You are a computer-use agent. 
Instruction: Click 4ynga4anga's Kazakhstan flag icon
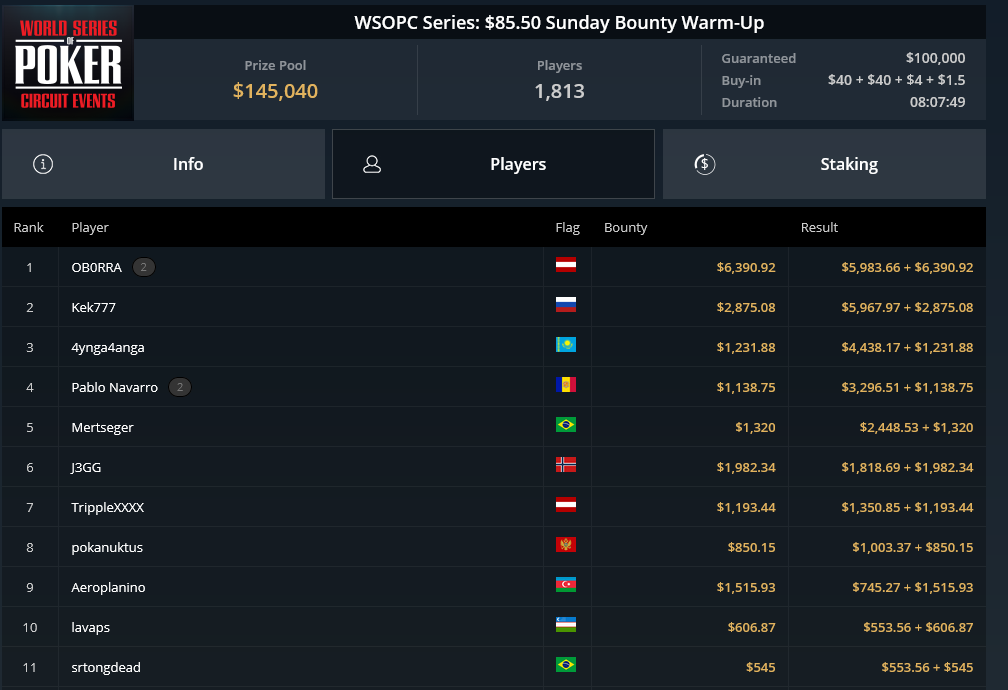(566, 346)
